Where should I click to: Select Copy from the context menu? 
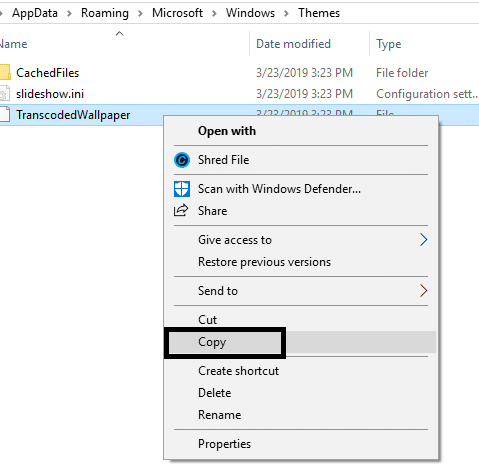(x=301, y=342)
